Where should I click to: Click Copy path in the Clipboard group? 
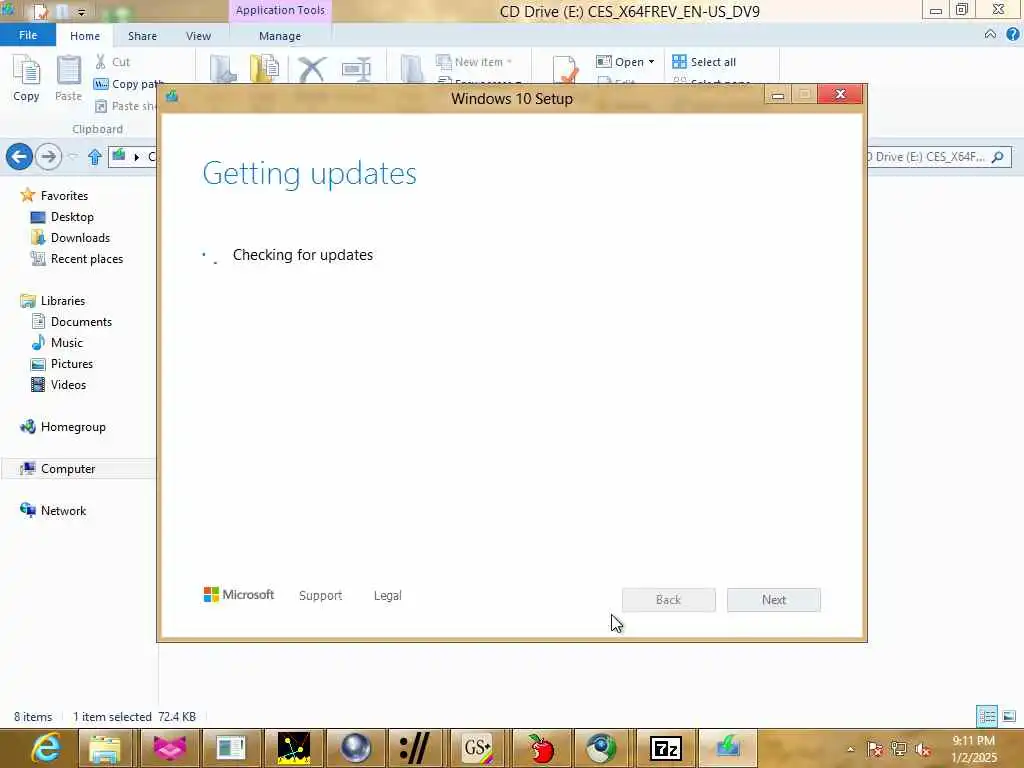pos(127,84)
